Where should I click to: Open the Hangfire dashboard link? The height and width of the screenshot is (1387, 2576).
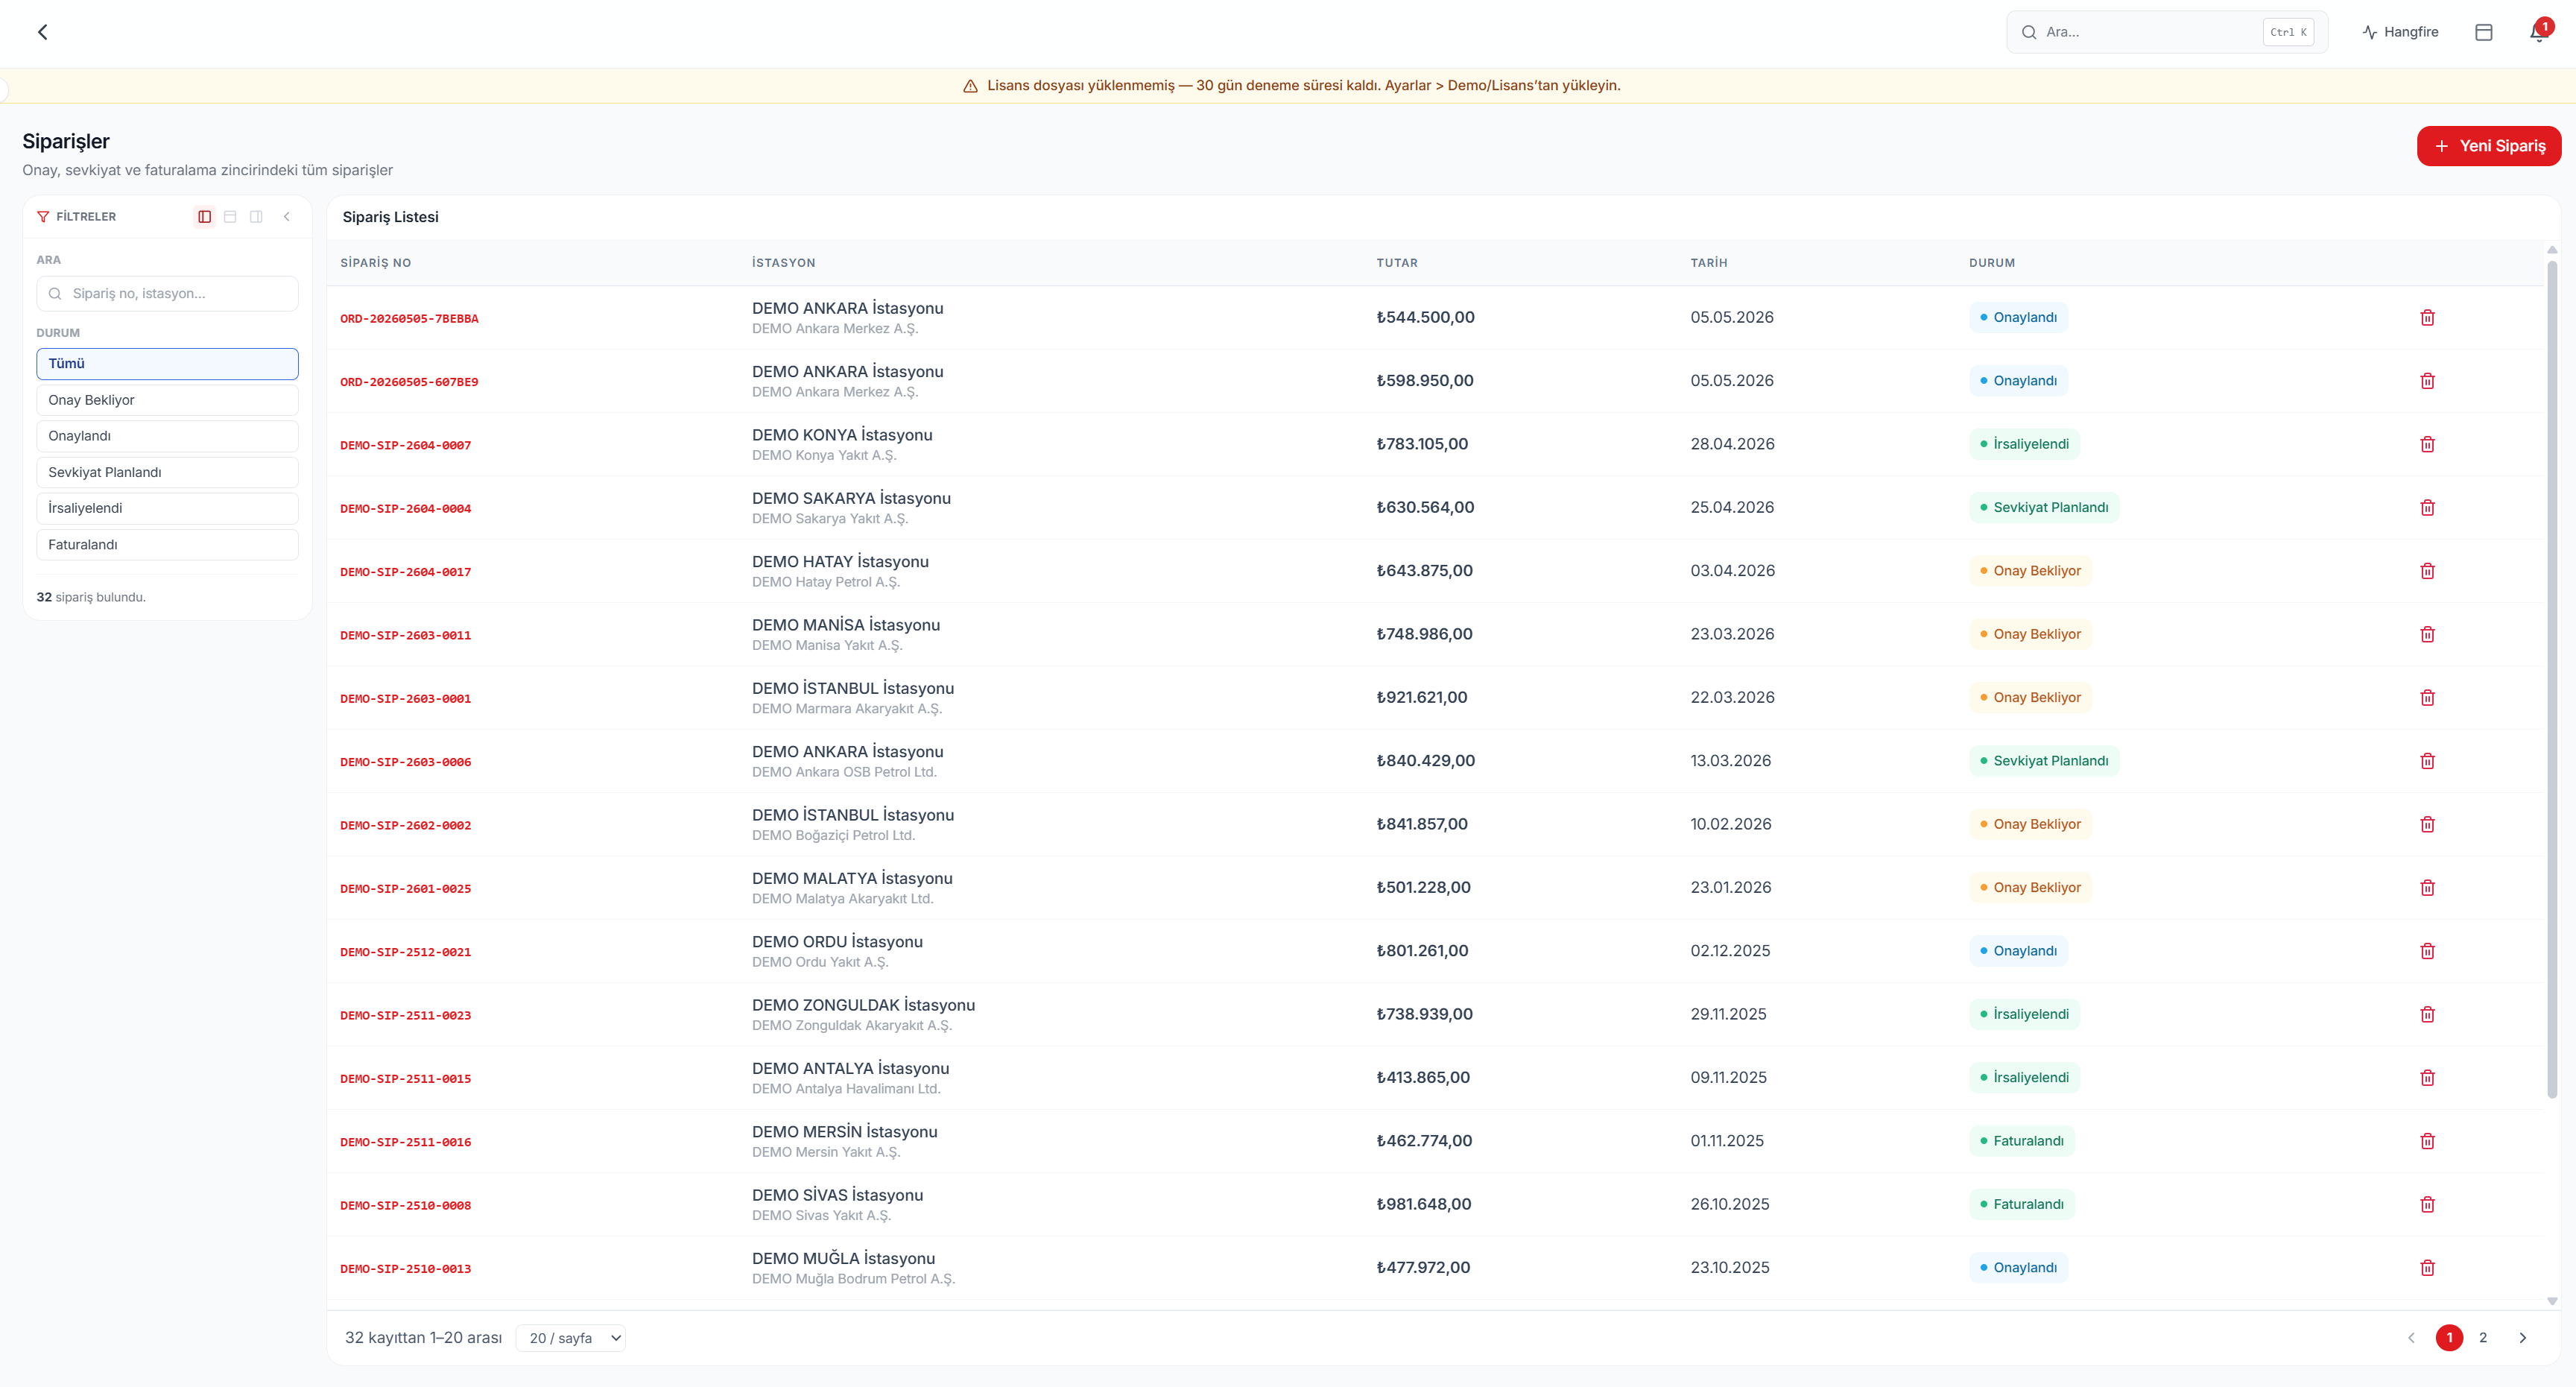click(2400, 32)
